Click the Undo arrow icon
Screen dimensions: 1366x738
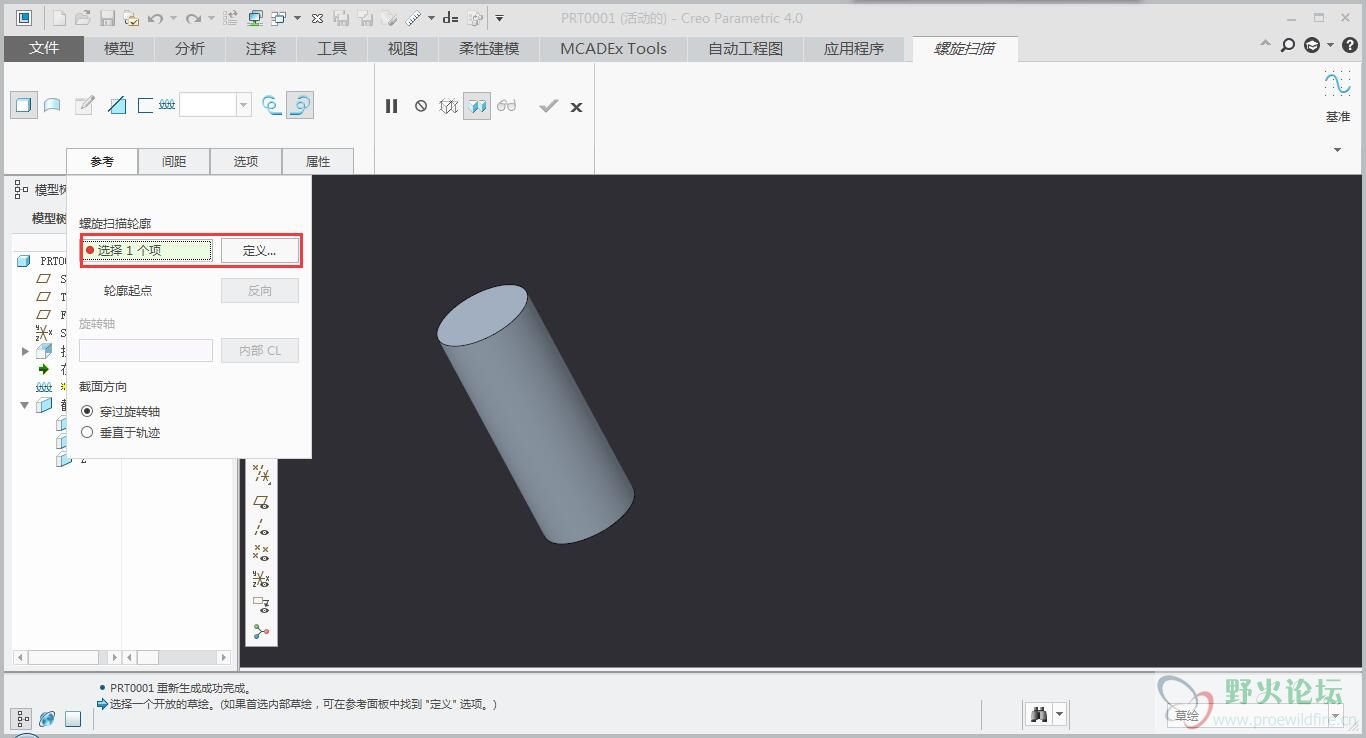click(155, 18)
